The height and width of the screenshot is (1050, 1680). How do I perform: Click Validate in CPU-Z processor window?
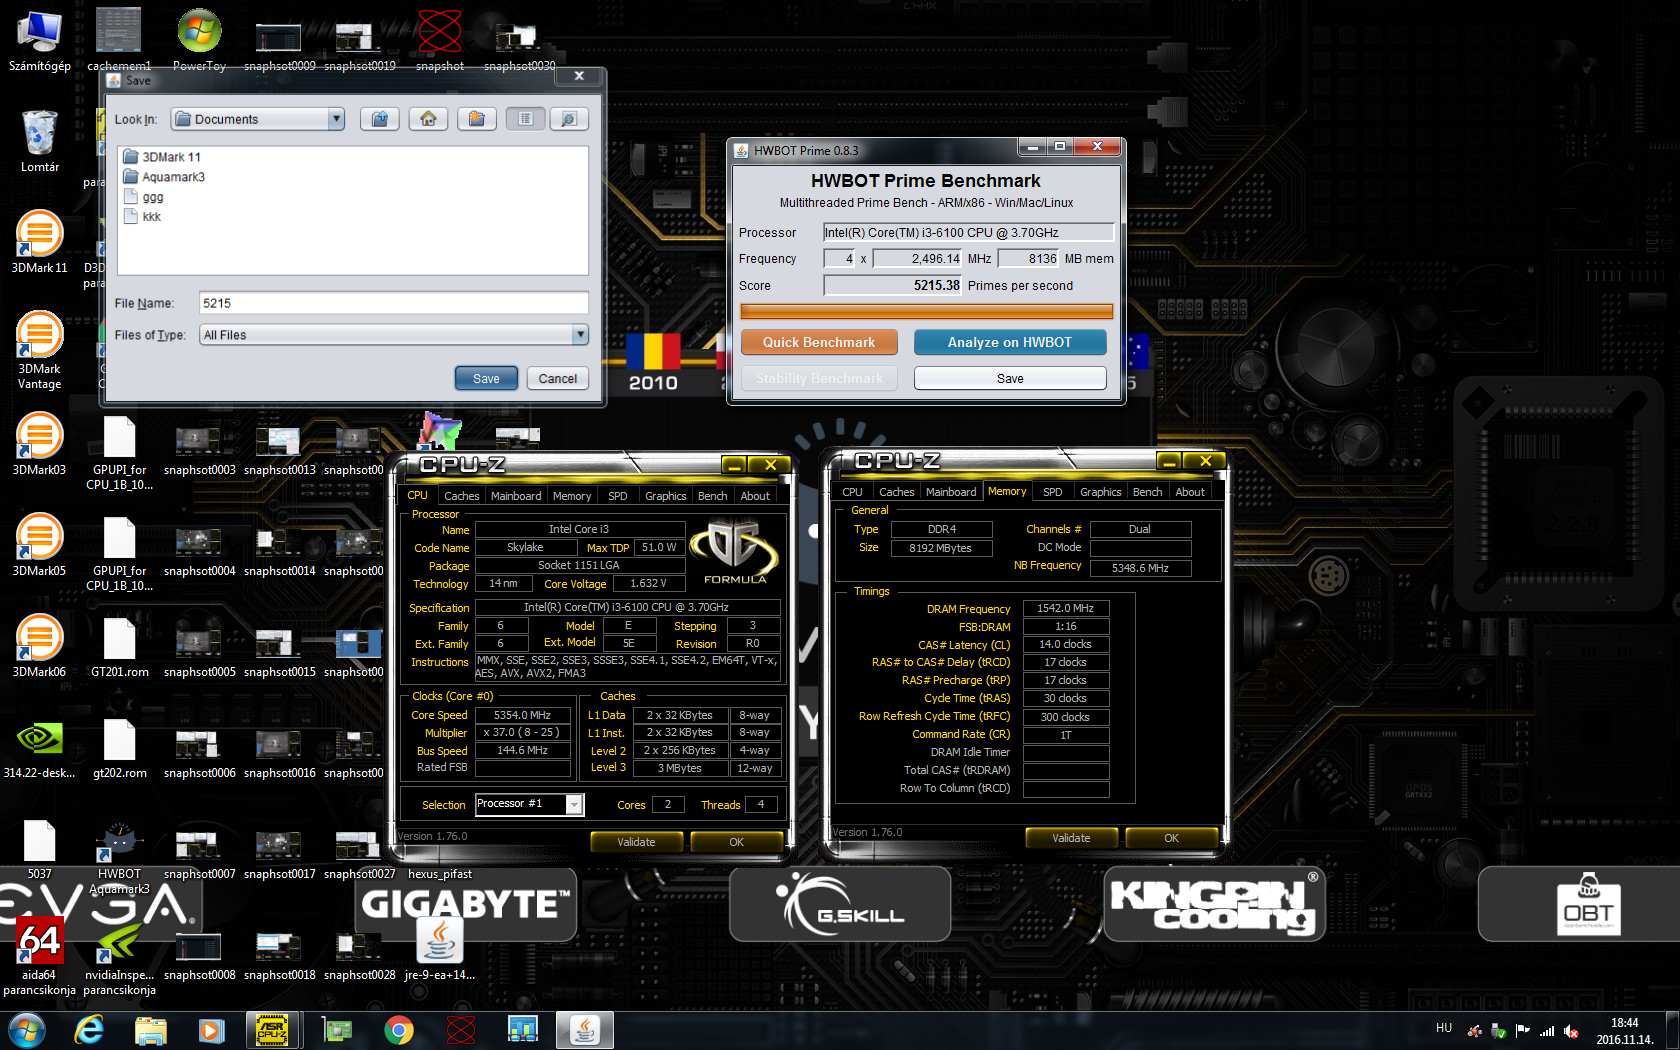636,842
